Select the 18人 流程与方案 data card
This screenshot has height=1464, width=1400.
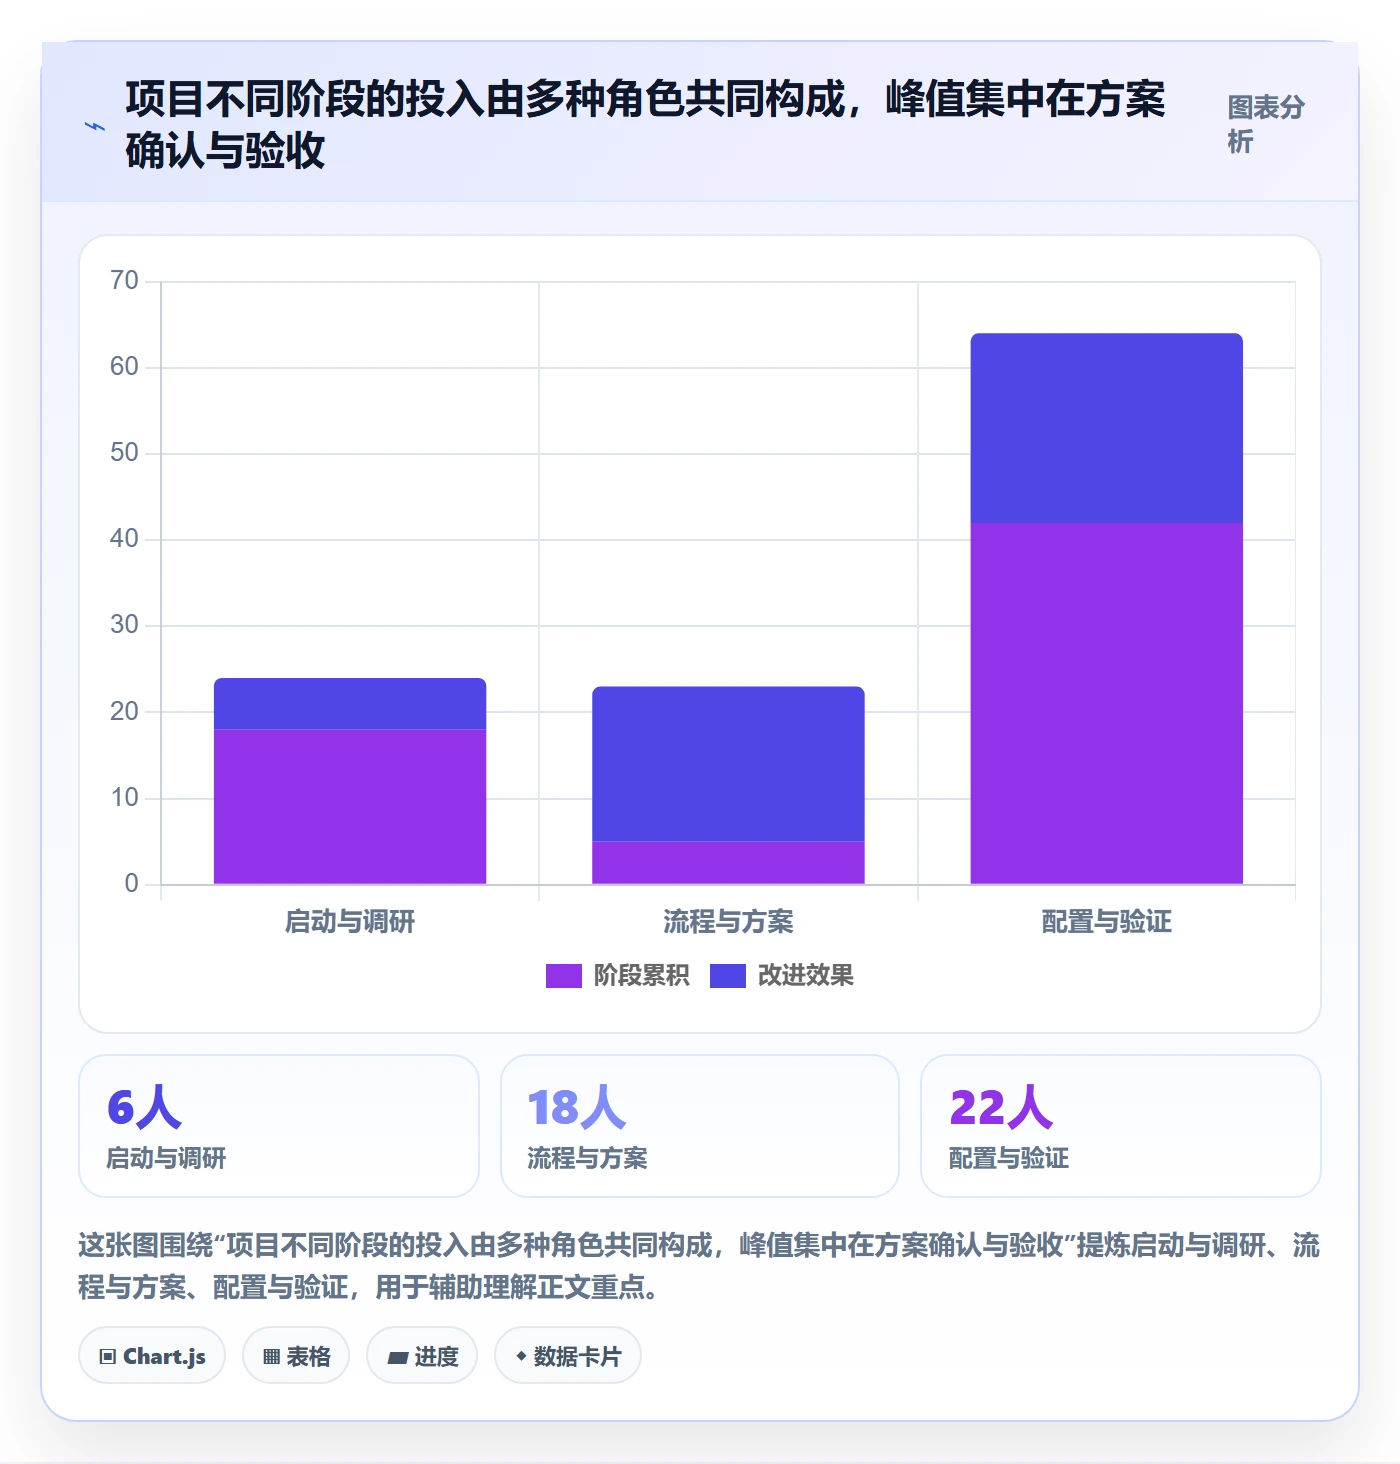(x=700, y=1126)
